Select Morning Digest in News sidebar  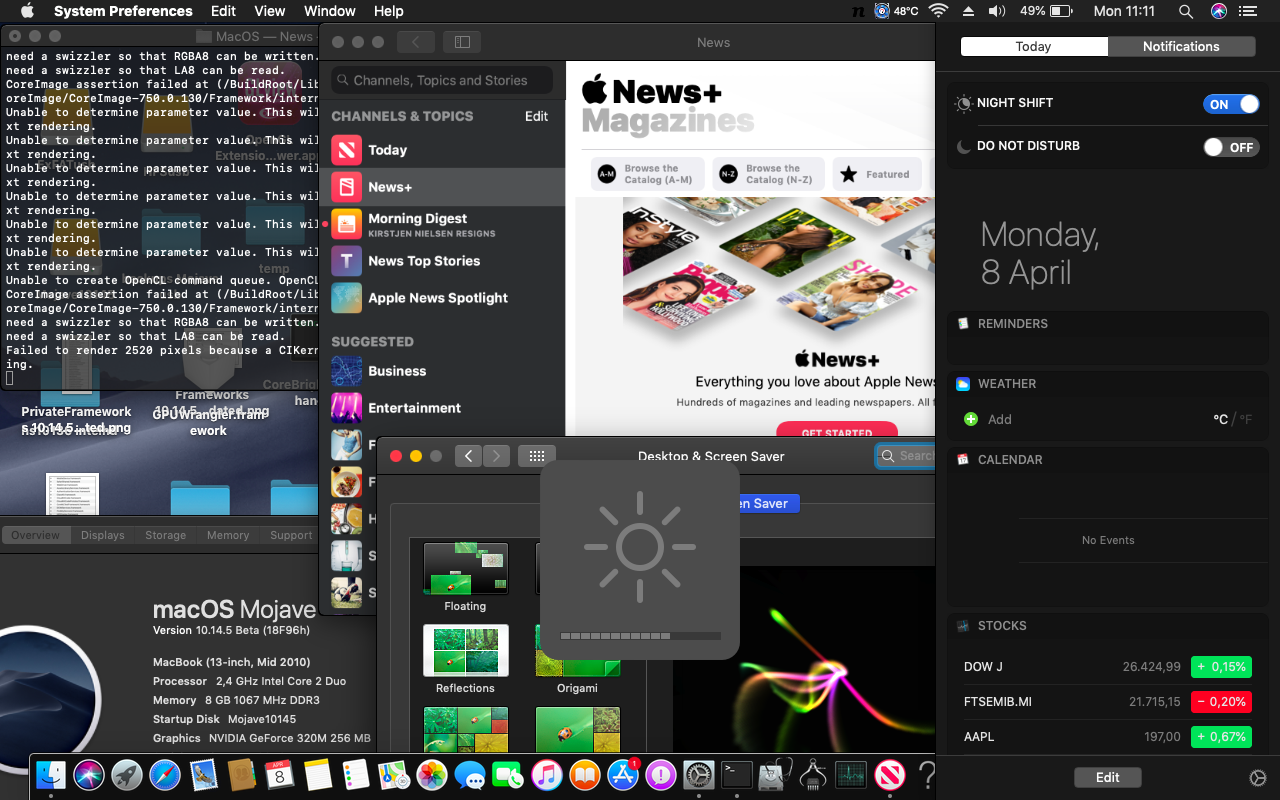443,224
